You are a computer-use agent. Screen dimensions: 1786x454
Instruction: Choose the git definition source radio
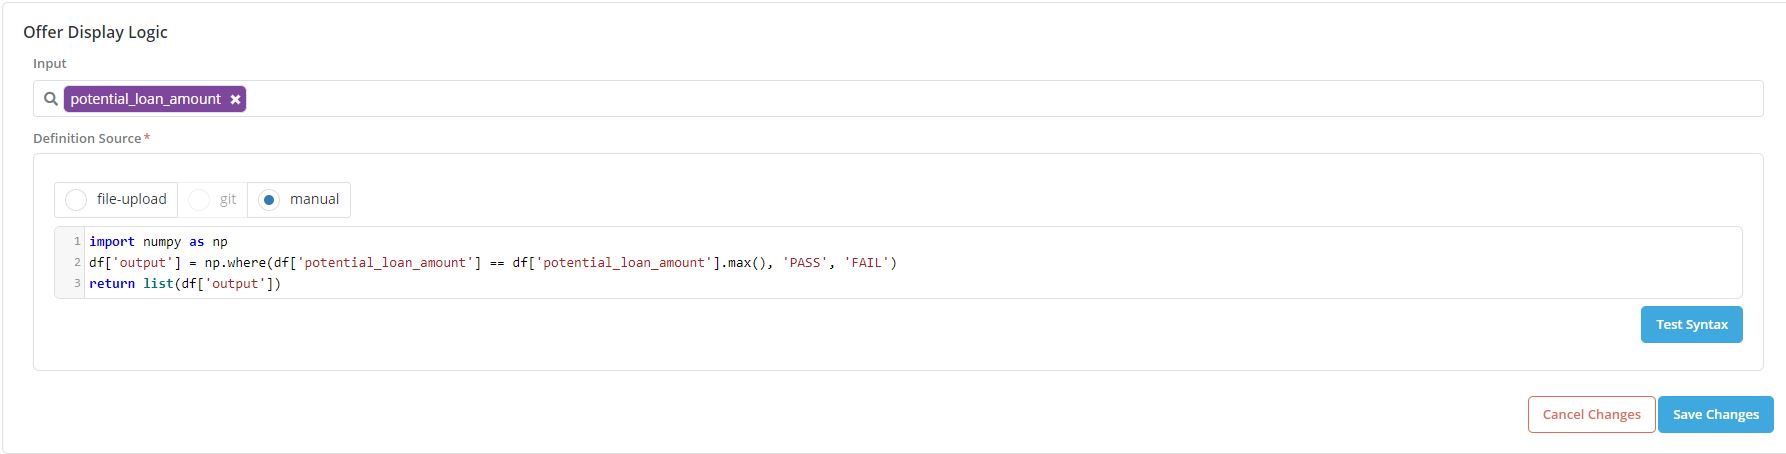(200, 200)
